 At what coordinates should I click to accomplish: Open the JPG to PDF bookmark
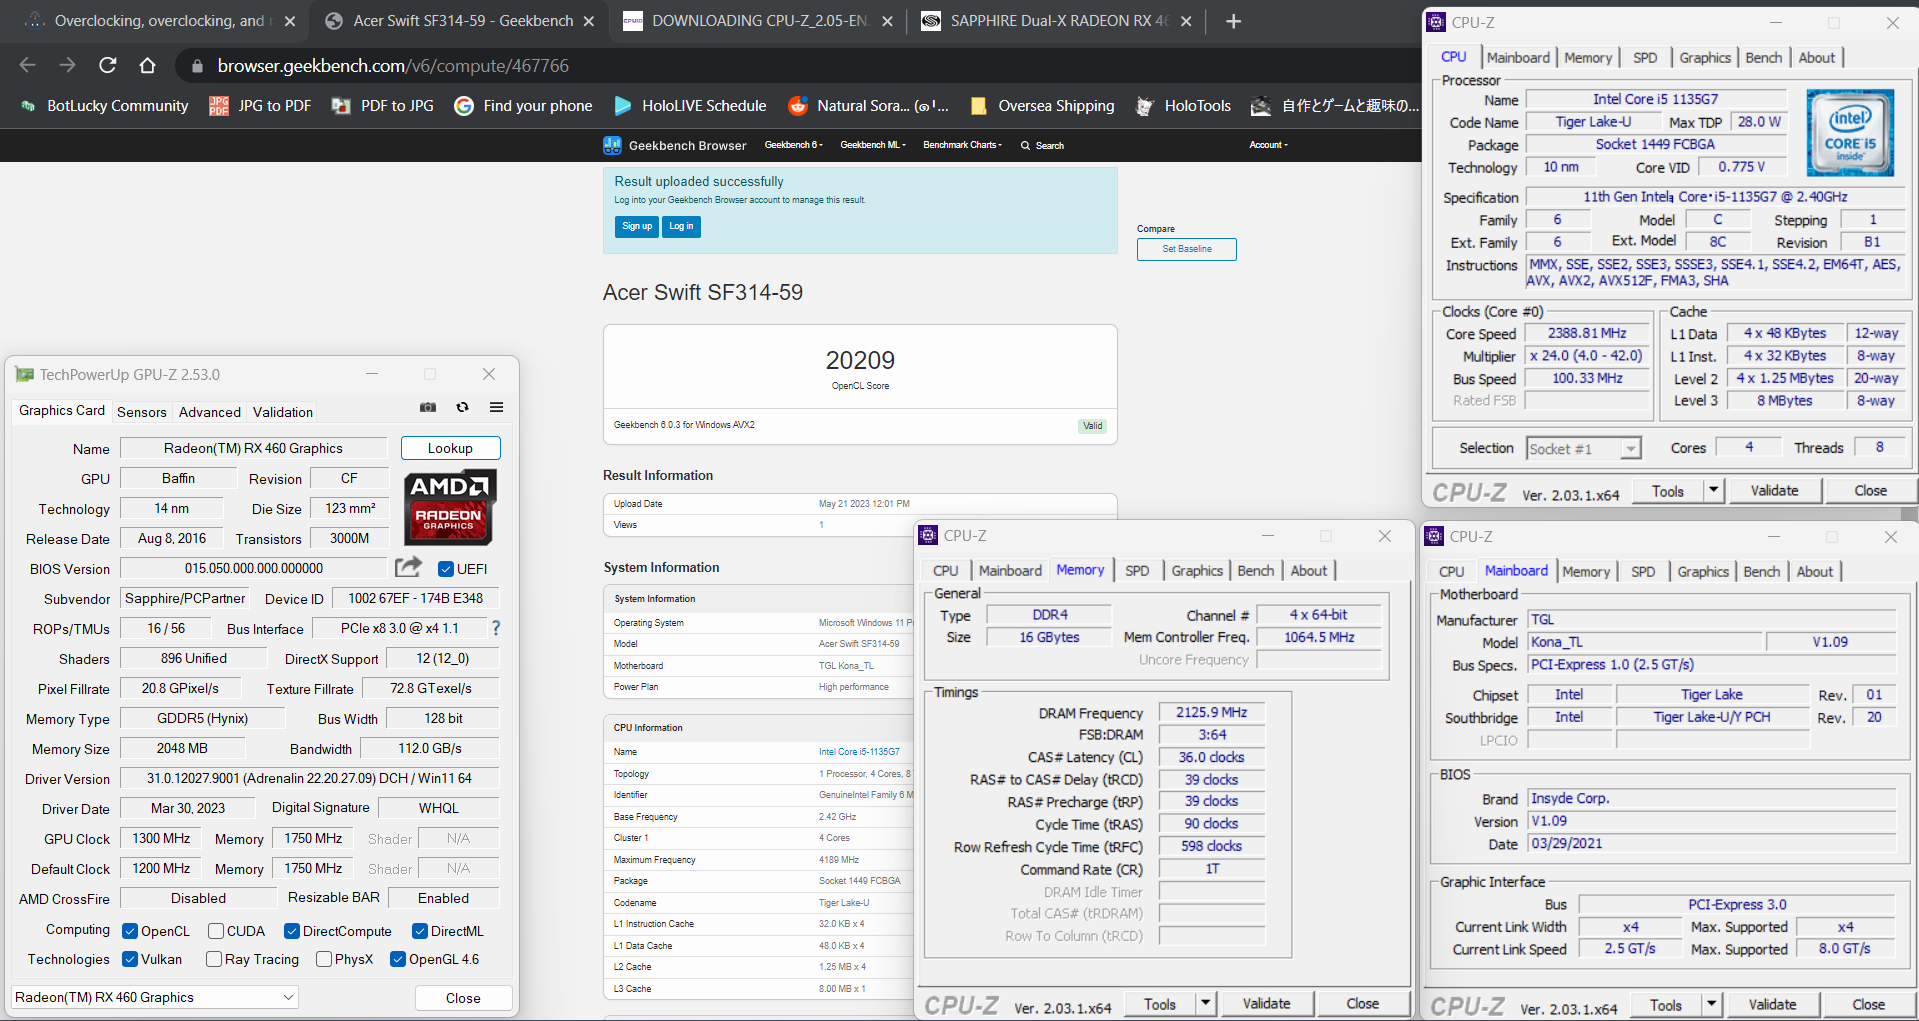click(x=260, y=106)
